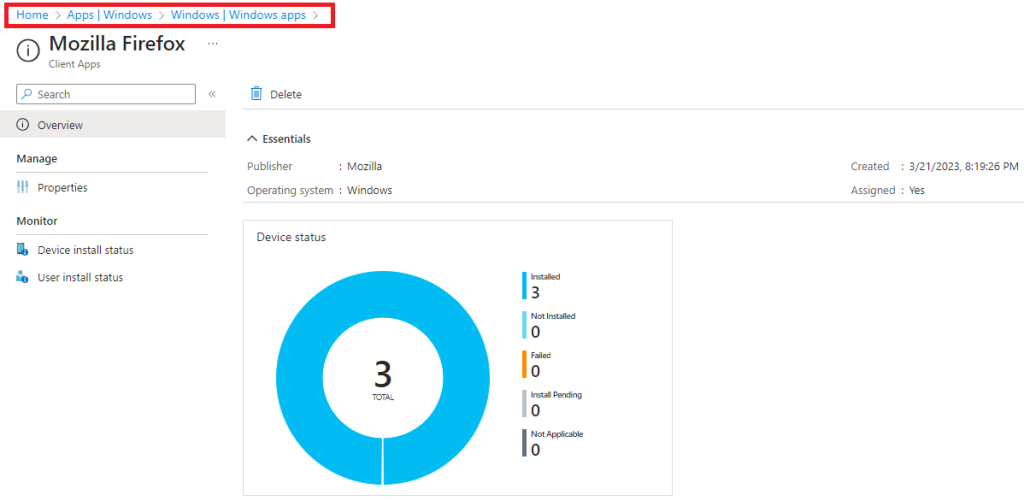This screenshot has height=501, width=1024.
Task: Open the ellipsis more options menu
Action: (x=212, y=44)
